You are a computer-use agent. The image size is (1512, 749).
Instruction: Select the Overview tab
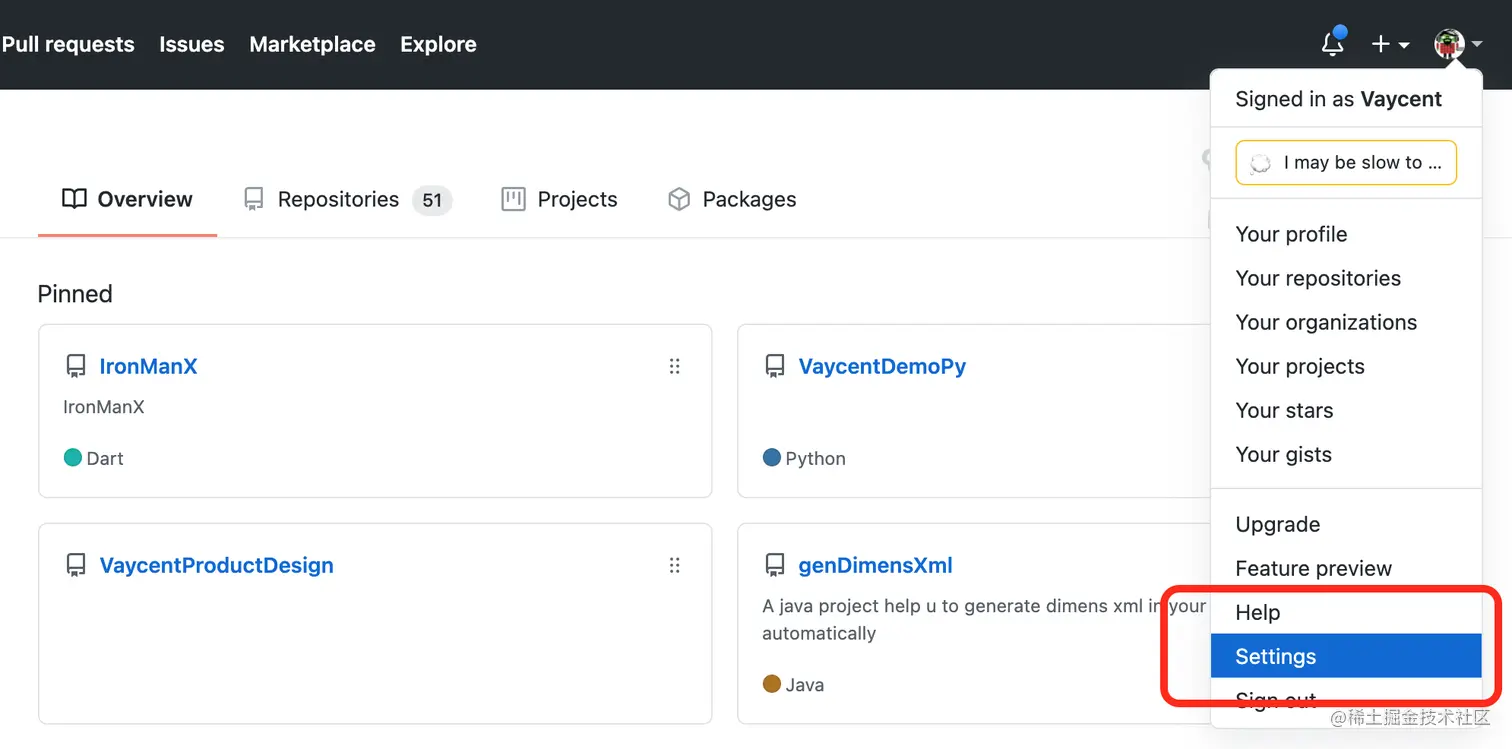coord(127,199)
